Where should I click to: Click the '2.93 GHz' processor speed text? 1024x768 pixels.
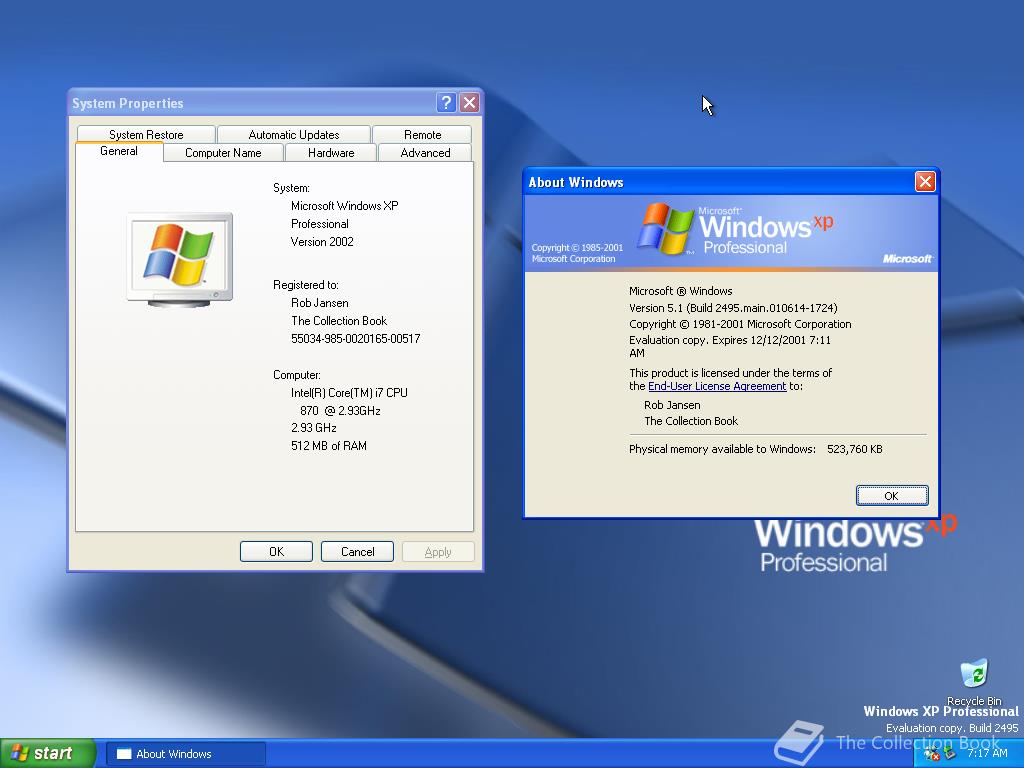click(x=313, y=428)
